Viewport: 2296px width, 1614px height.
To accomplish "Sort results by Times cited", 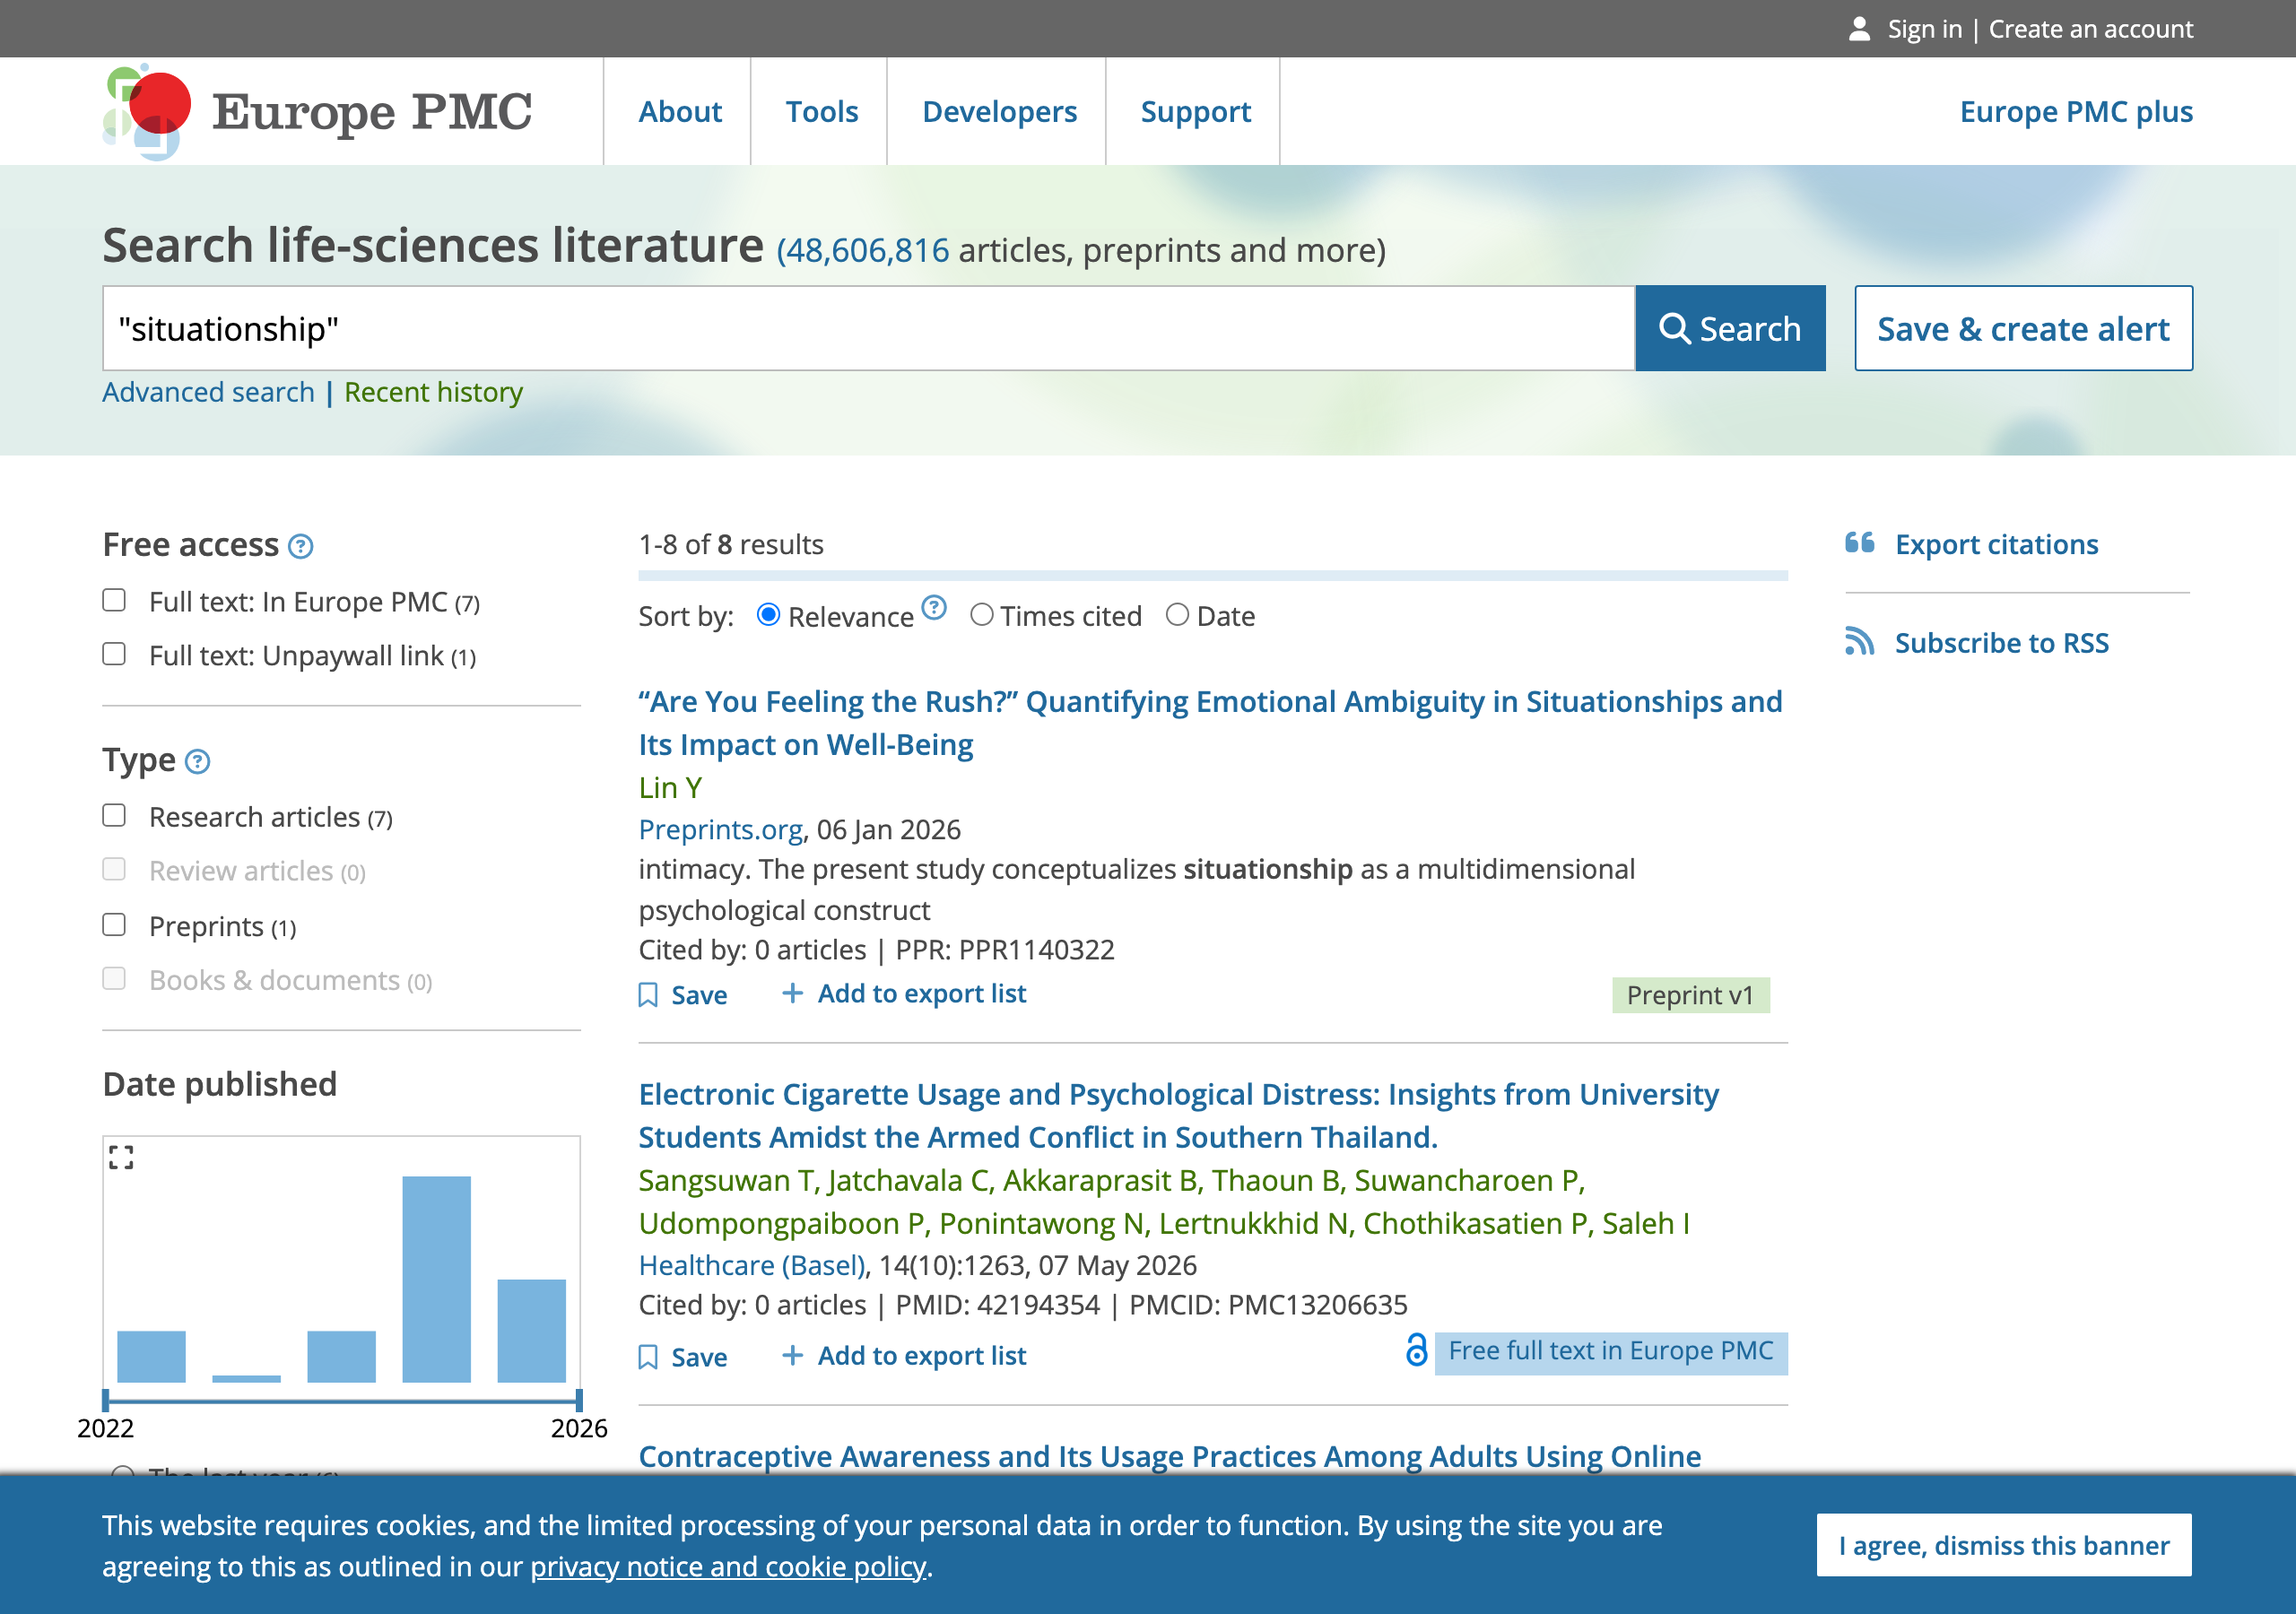I will [x=982, y=615].
